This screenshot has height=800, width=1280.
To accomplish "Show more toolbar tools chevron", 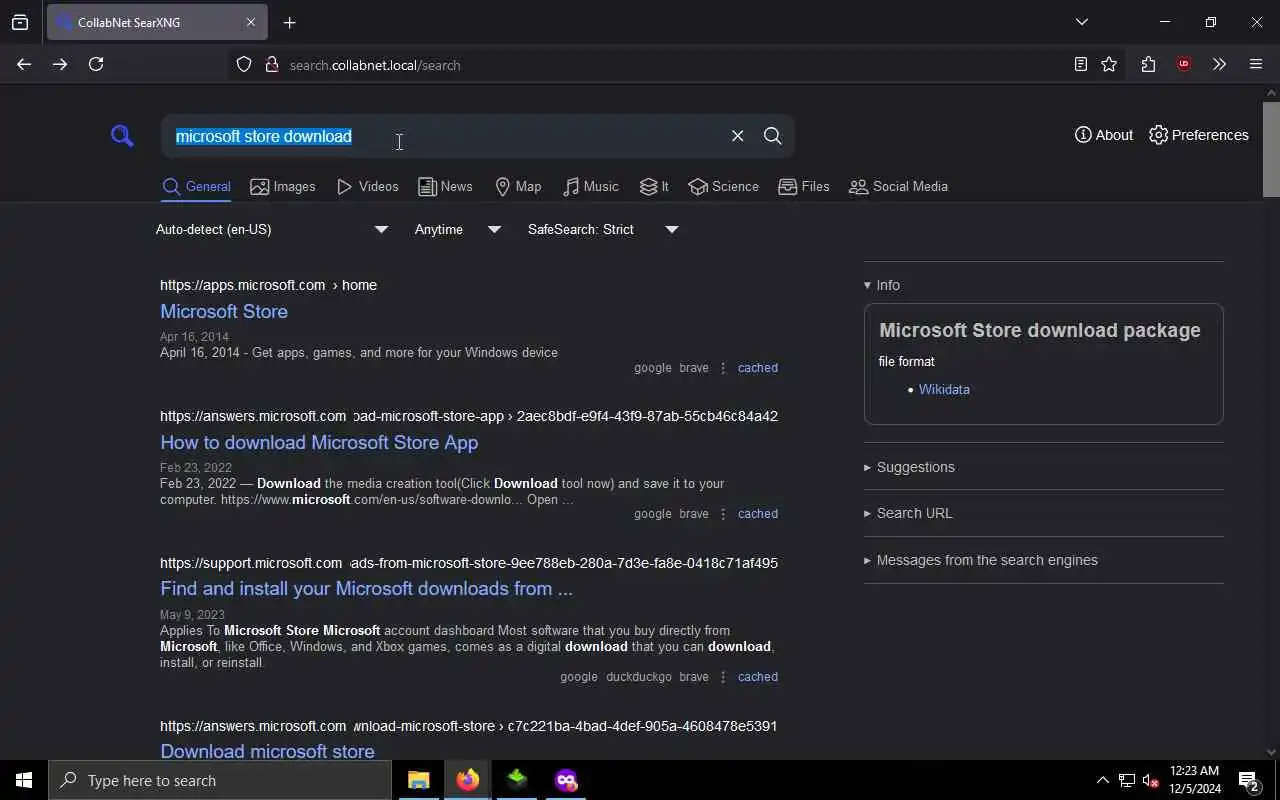I will pos(1219,65).
